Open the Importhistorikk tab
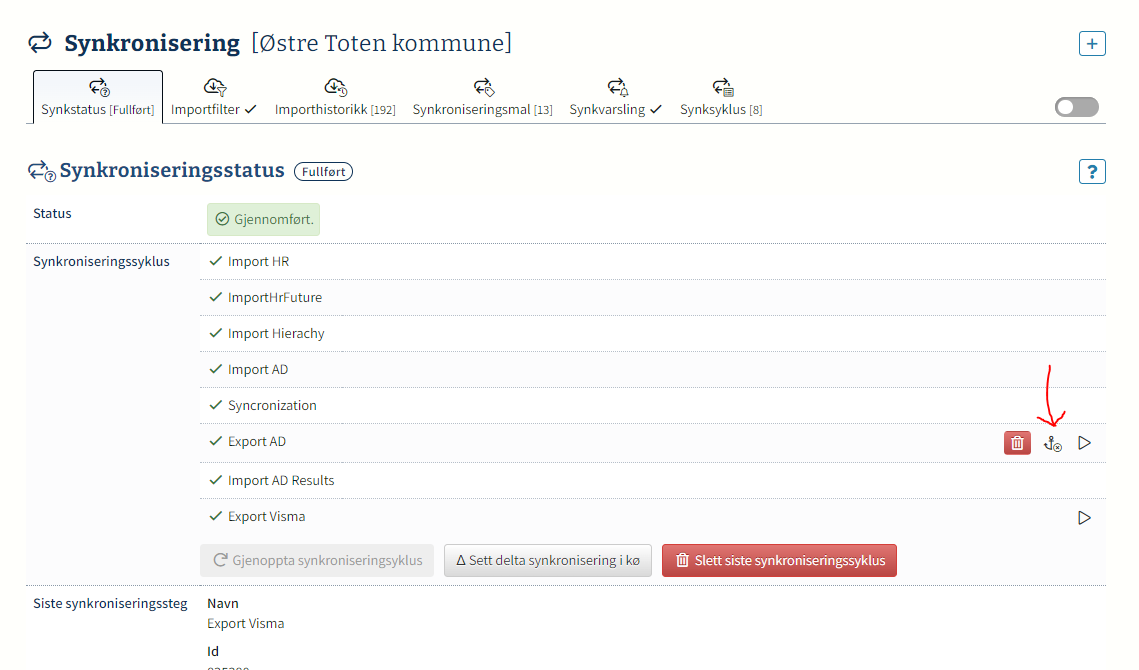Screen dimensions: 1139x670 pos(335,98)
